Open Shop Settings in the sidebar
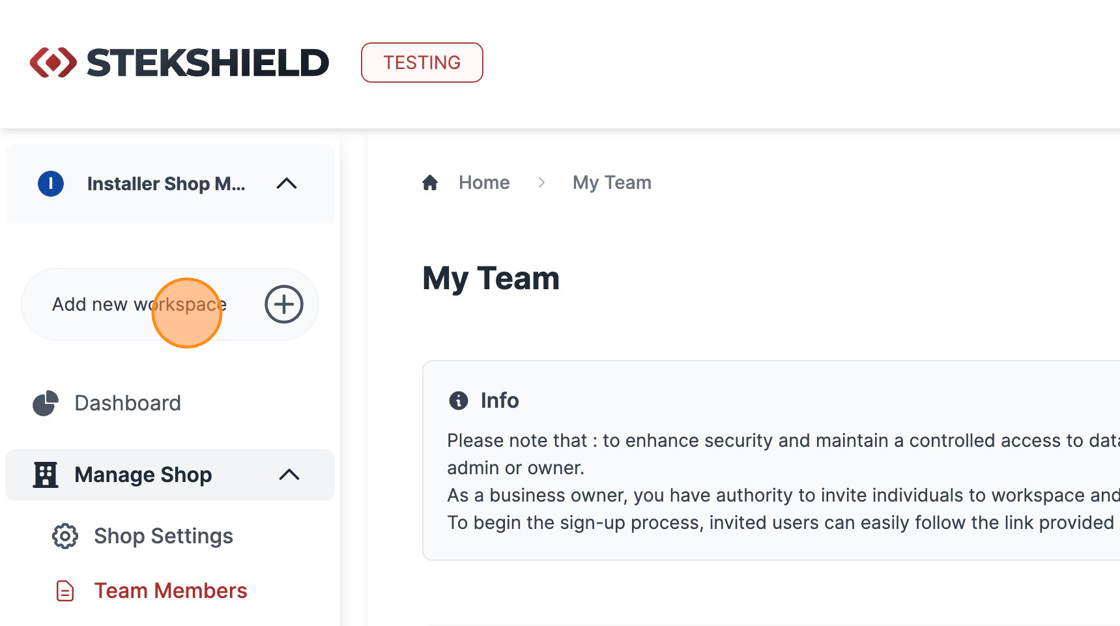Image resolution: width=1120 pixels, height=626 pixels. (x=164, y=536)
